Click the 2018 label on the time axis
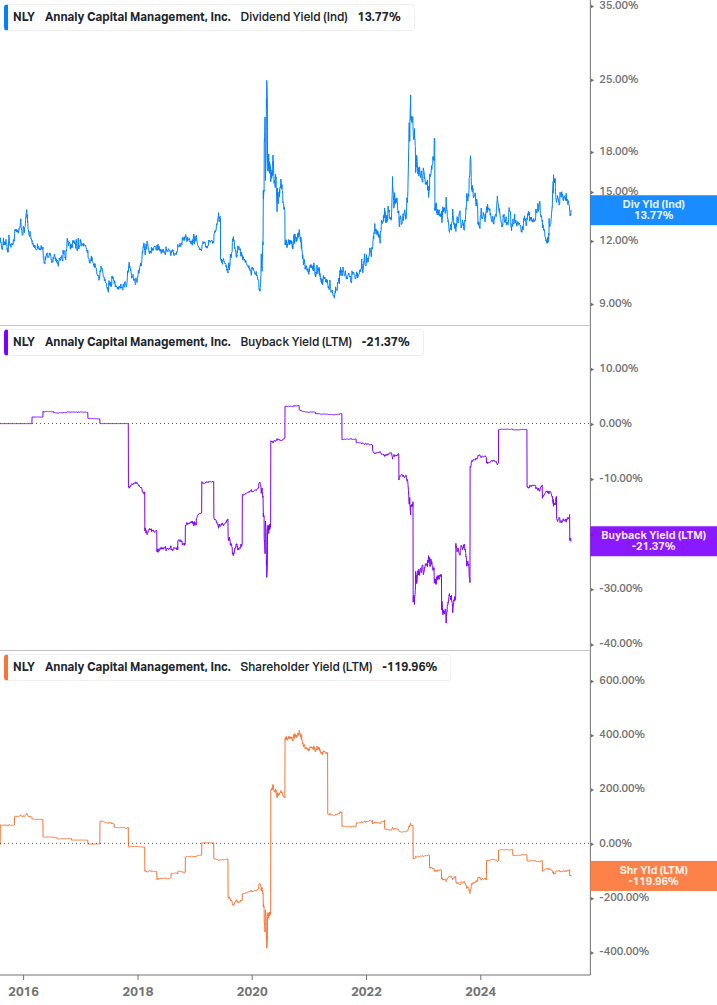Screen dimensions: 717x1005 138,992
